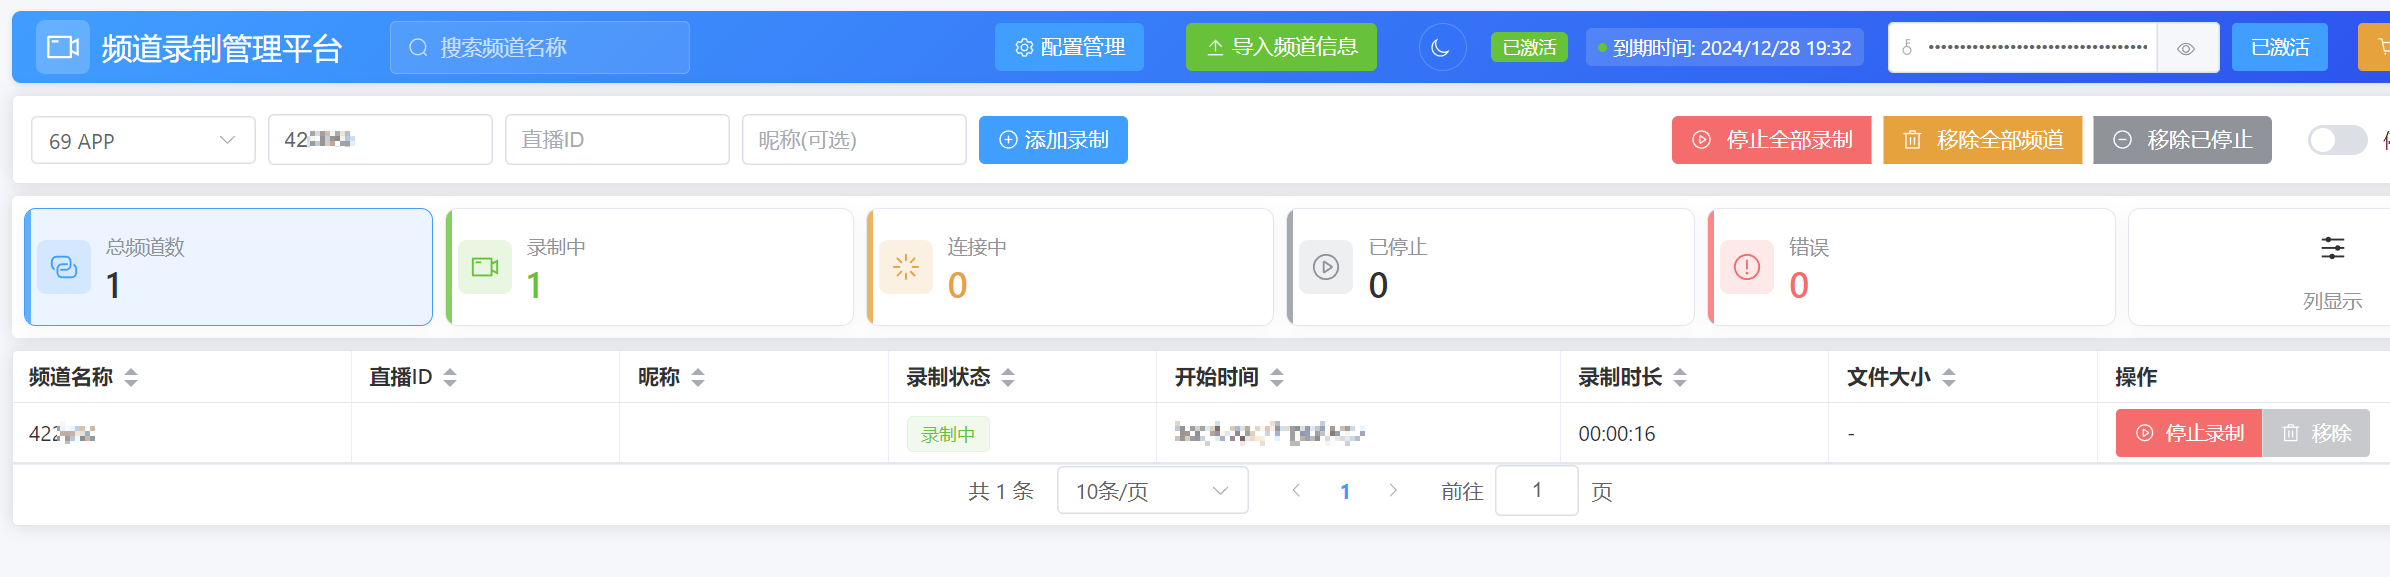Click the error status card icon
Screen dimensions: 2390x577
(1746, 267)
